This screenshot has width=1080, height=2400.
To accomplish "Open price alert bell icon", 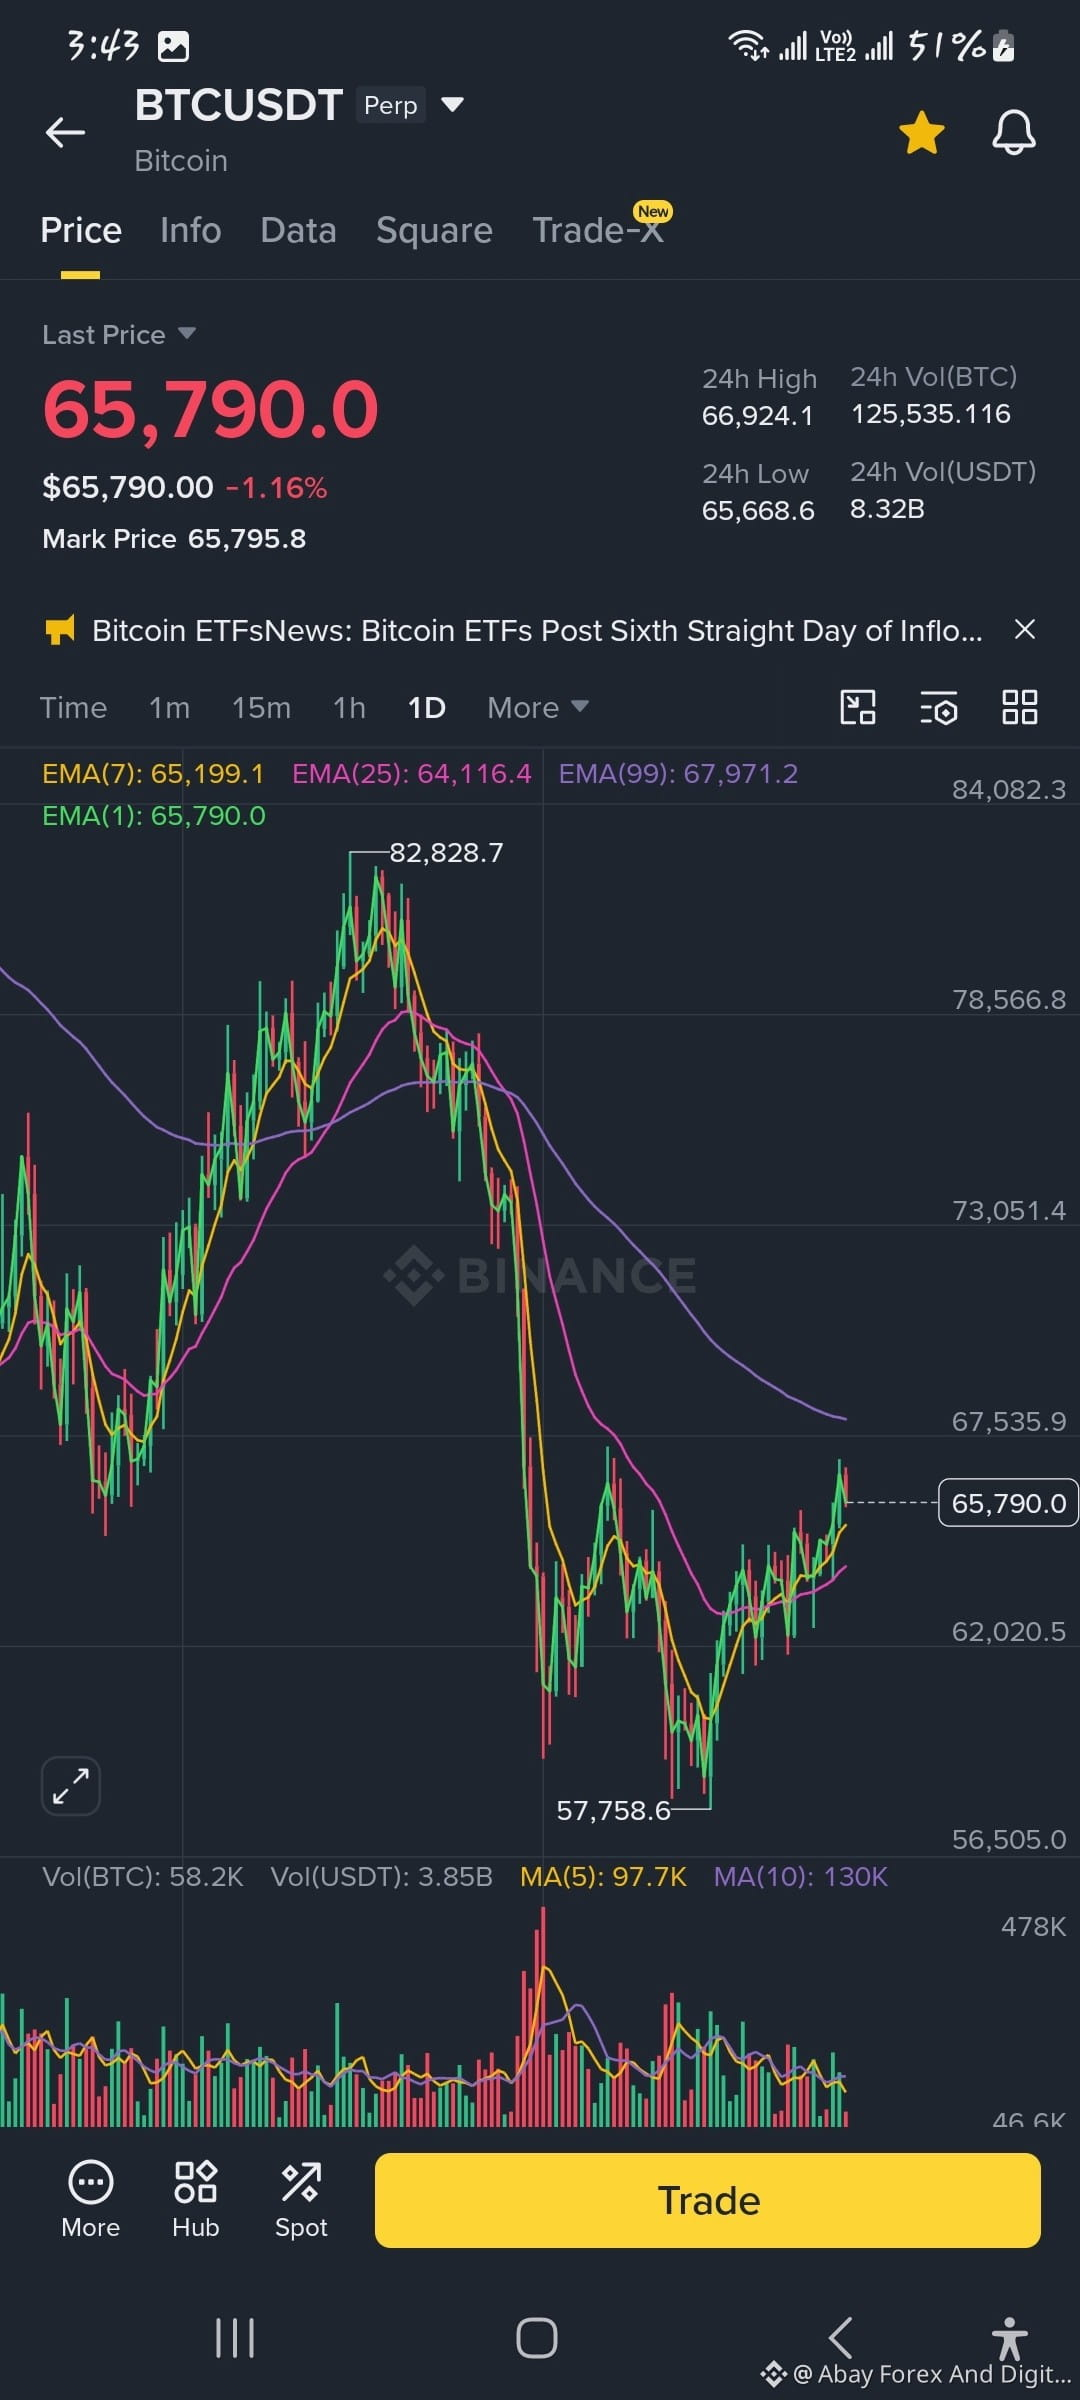I will tap(1013, 133).
